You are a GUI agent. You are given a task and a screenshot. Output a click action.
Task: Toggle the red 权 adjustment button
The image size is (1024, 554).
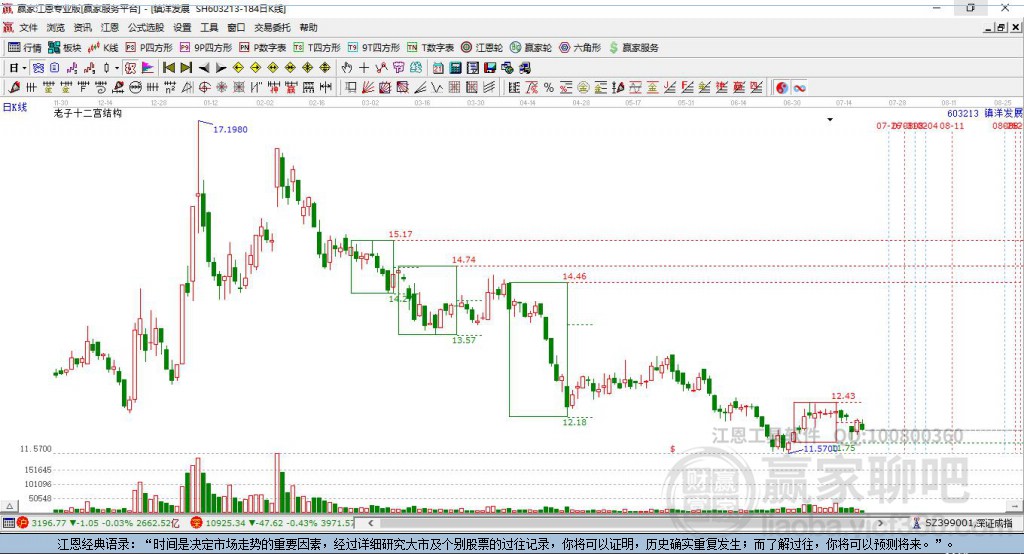[131, 68]
